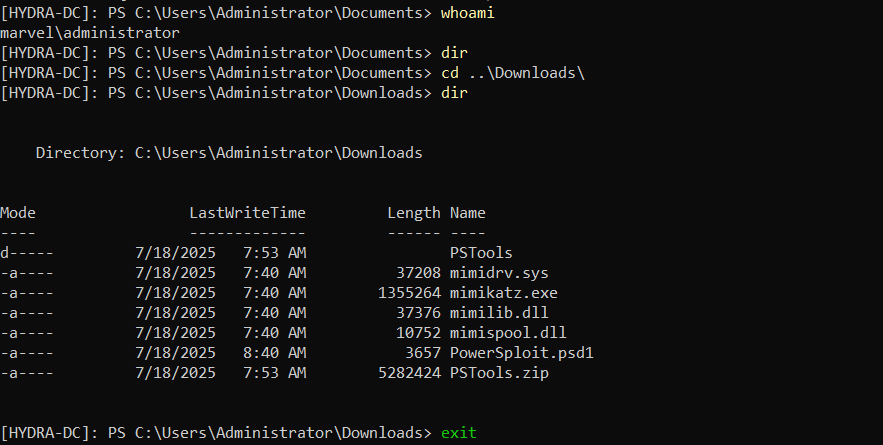883x445 pixels.
Task: Click the mimidrv.sys file entry
Action: [499, 273]
